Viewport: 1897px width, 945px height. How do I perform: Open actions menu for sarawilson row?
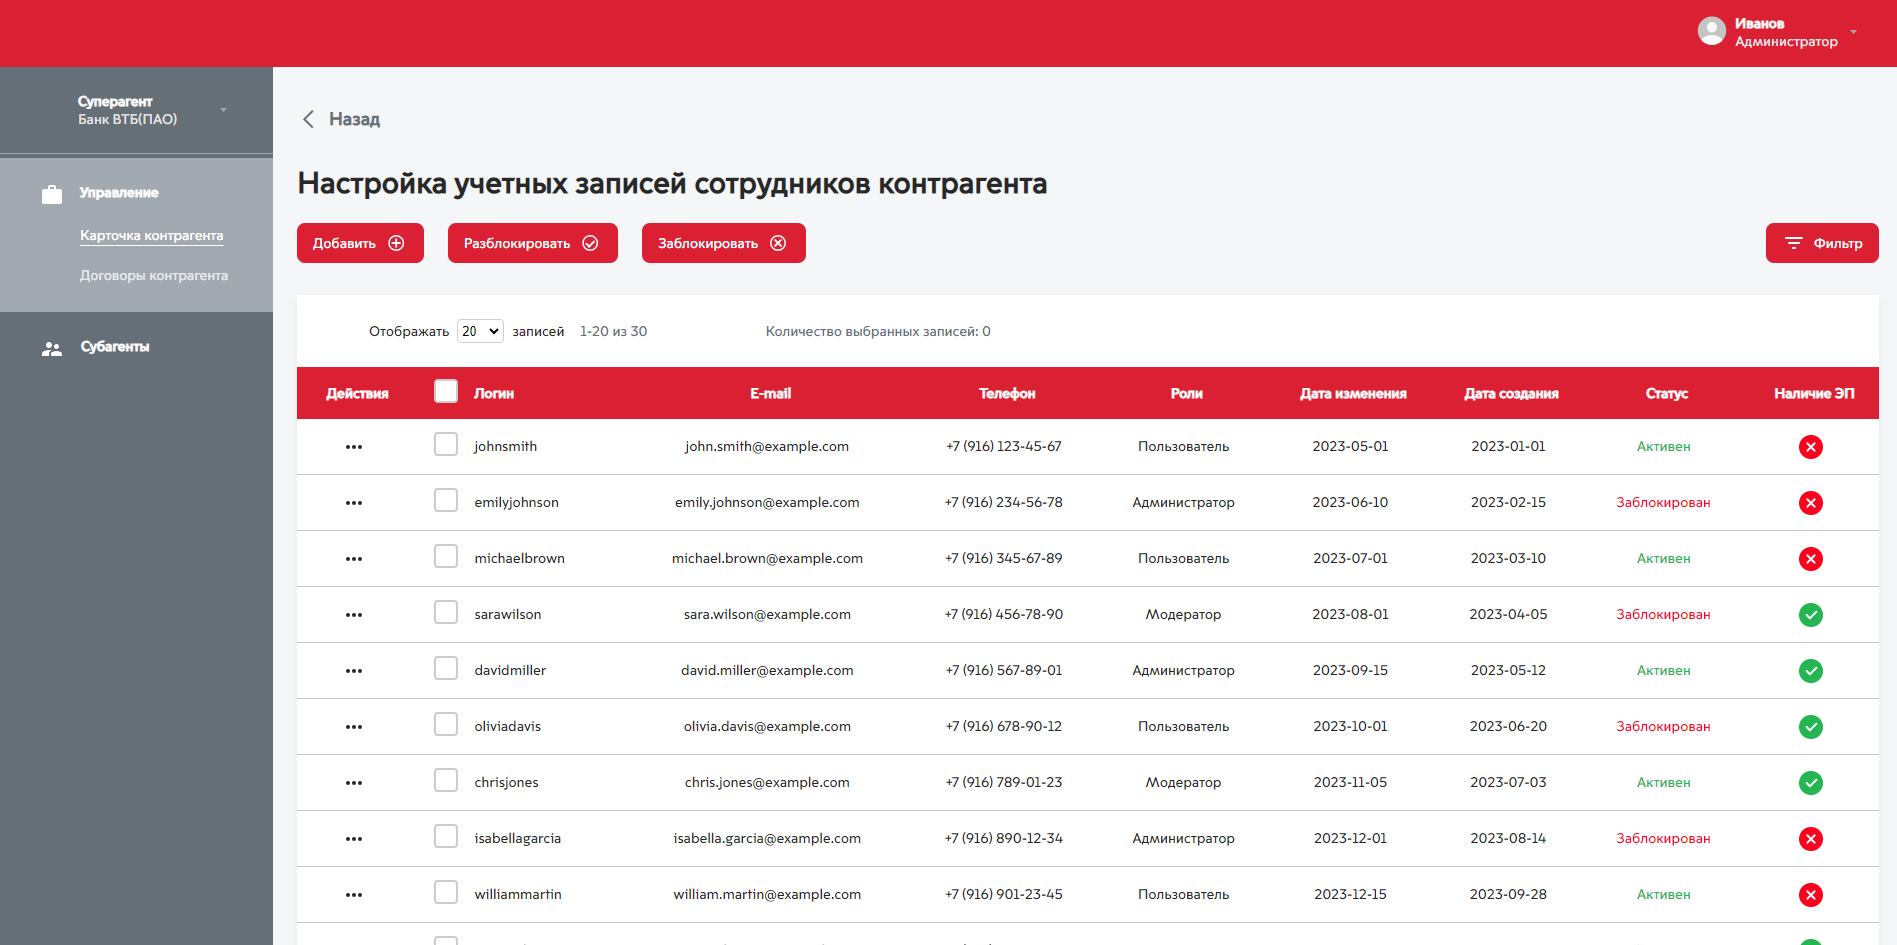(354, 615)
